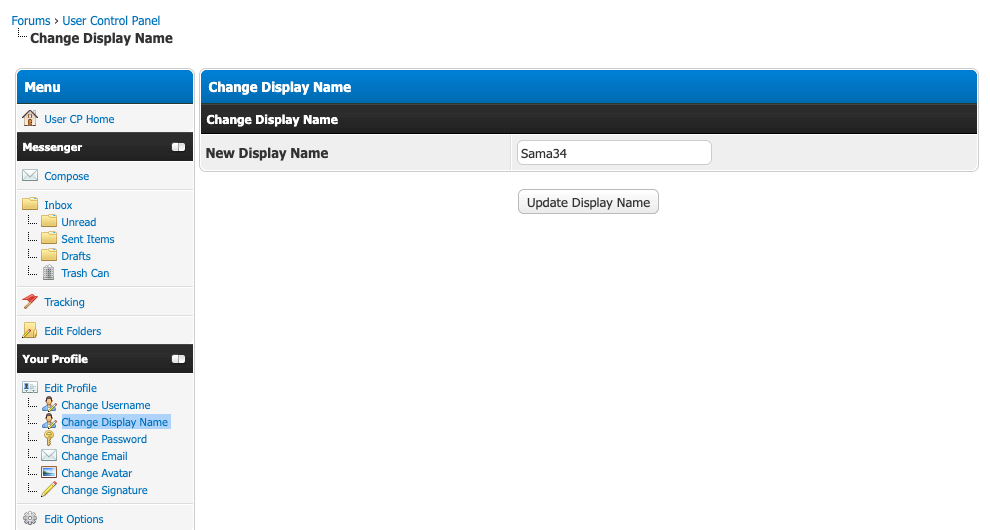Open the Drafts link
Screen dimensions: 990x530
pos(76,256)
